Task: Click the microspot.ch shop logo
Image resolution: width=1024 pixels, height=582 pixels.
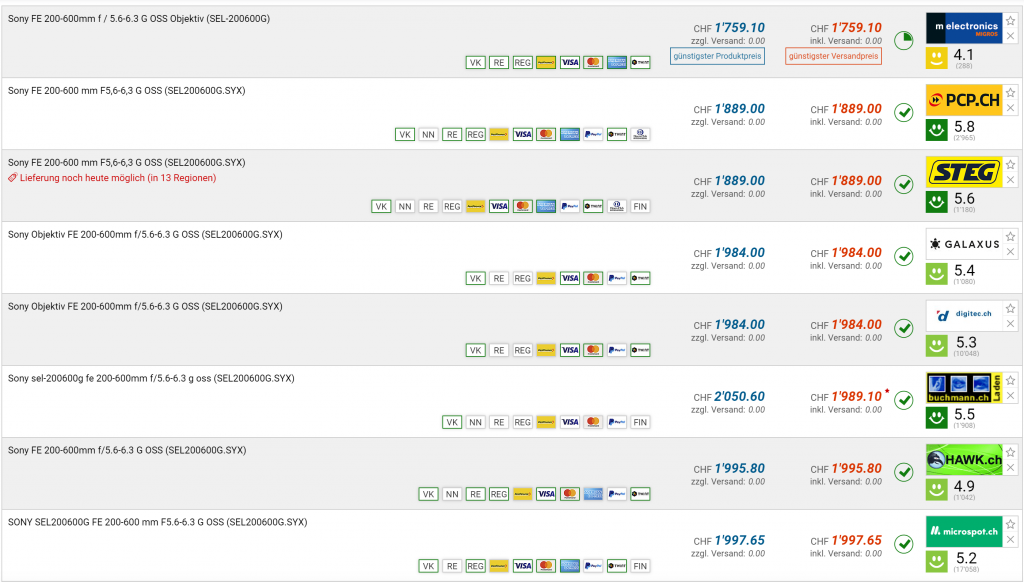Action: click(963, 531)
